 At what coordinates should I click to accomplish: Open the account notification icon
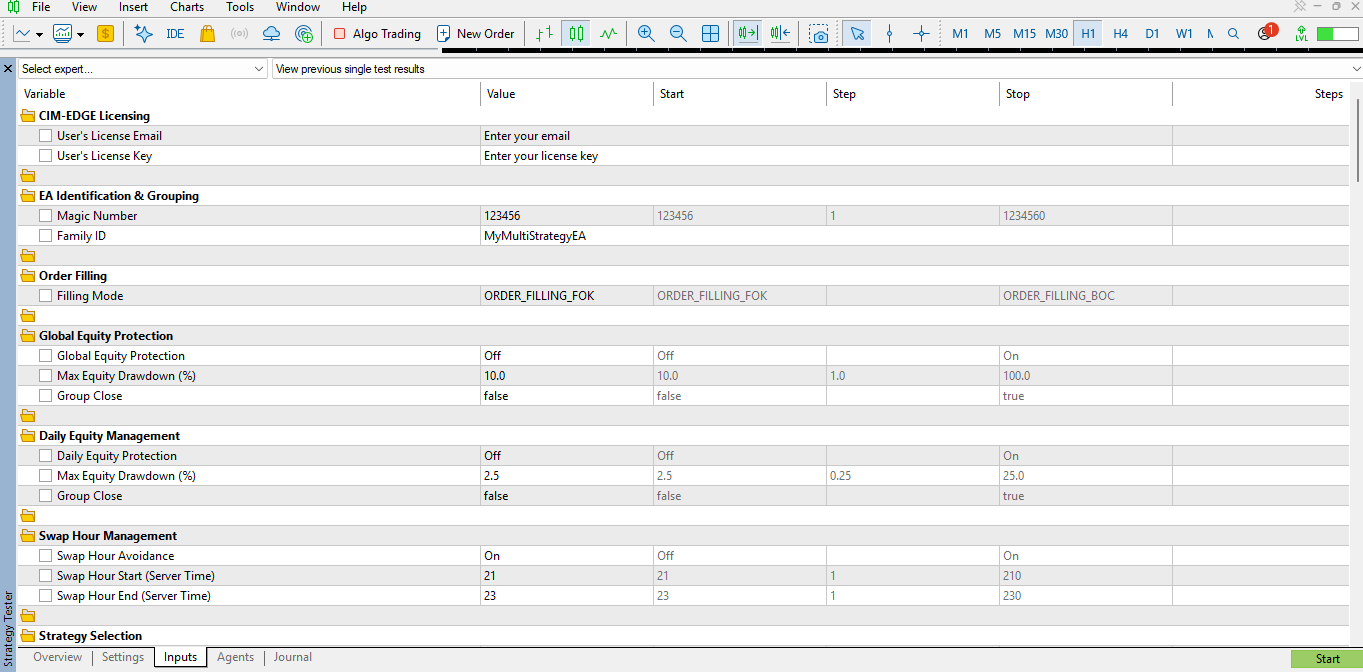(x=1266, y=33)
